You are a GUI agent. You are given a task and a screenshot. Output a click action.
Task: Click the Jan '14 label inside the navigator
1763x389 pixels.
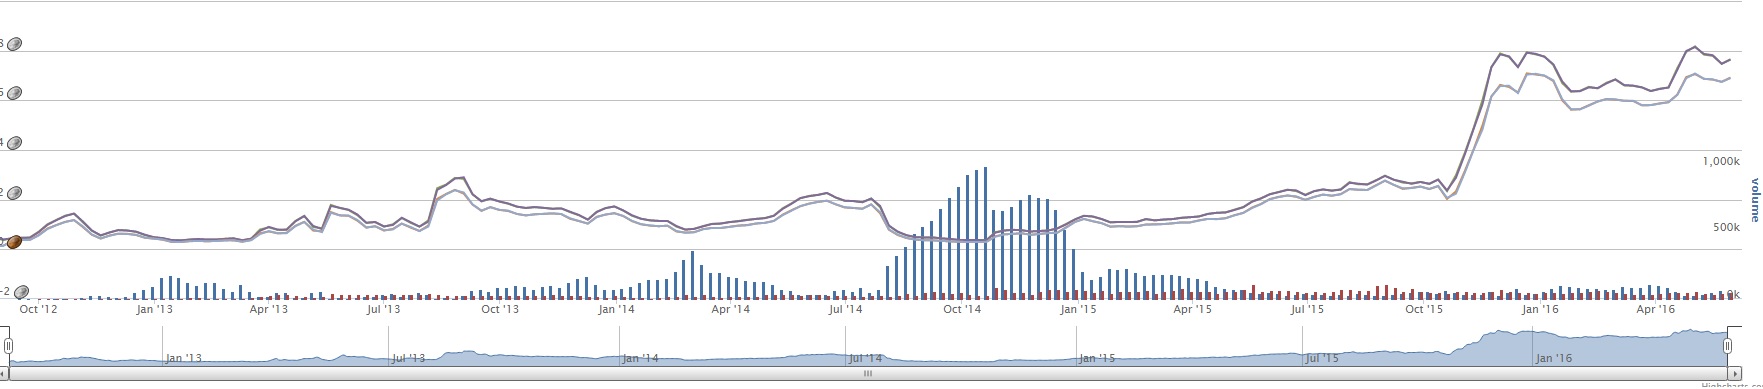(640, 358)
